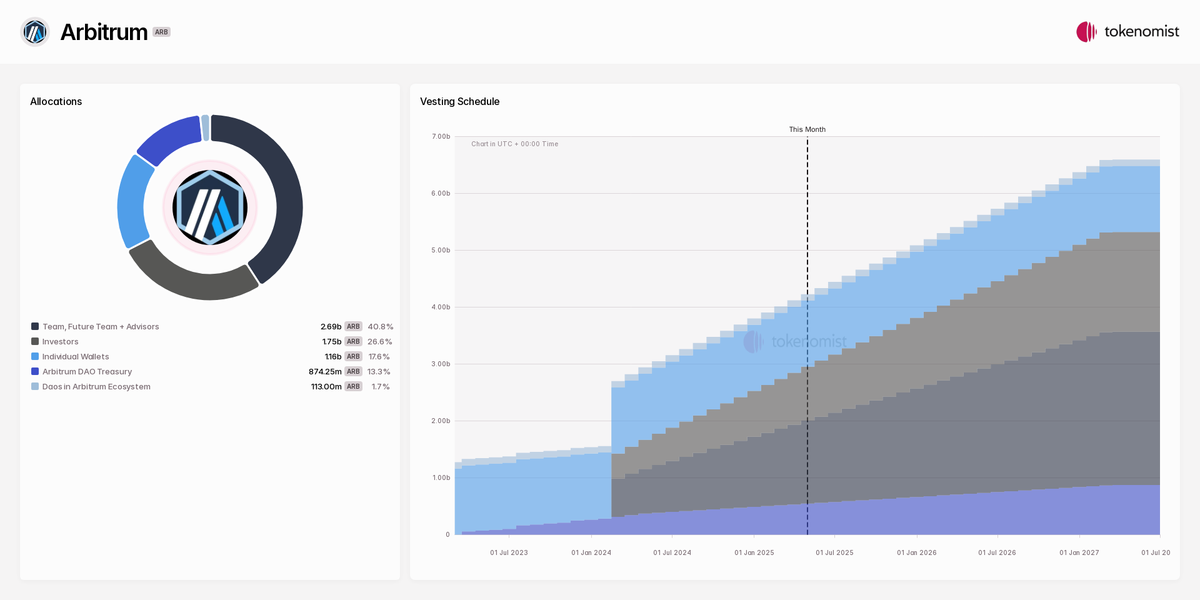
Task: Click the Arbitrum logo in the header
Action: click(x=35, y=32)
